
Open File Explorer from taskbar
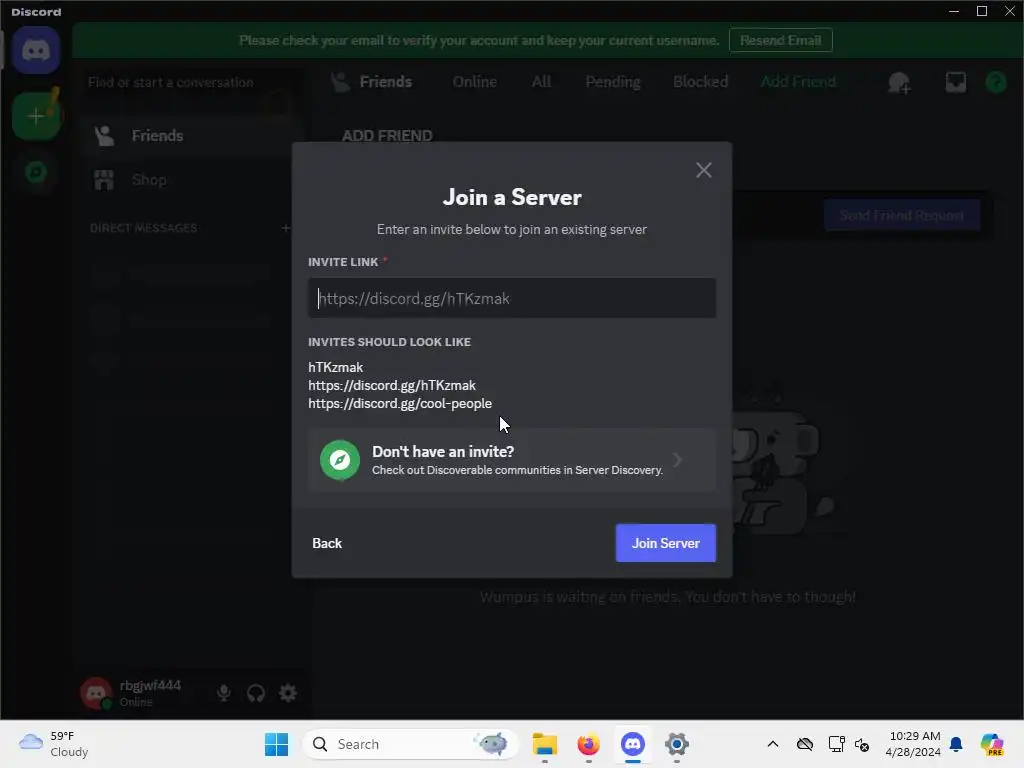tap(545, 744)
